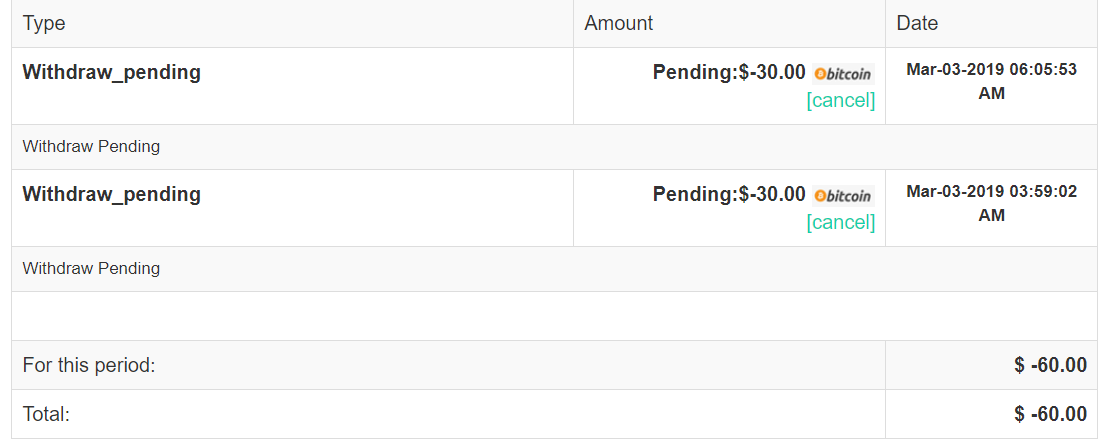This screenshot has height=440, width=1101.
Task: Click the $ -60.00 amount for this period
Action: [x=1050, y=365]
